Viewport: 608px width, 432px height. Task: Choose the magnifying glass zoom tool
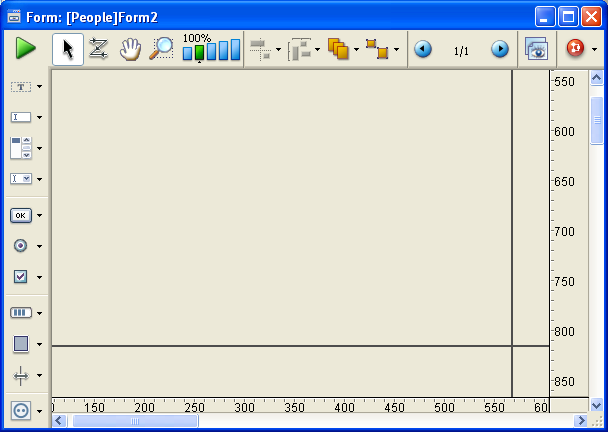point(161,49)
